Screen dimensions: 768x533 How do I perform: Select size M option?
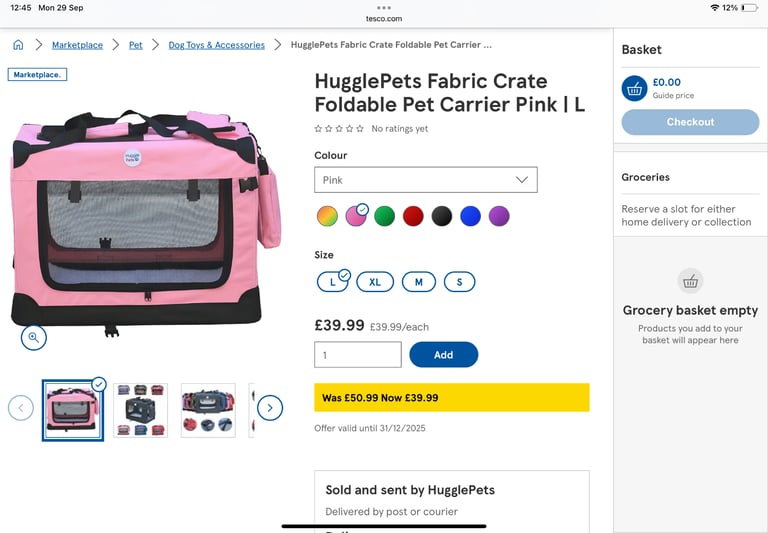pos(419,282)
